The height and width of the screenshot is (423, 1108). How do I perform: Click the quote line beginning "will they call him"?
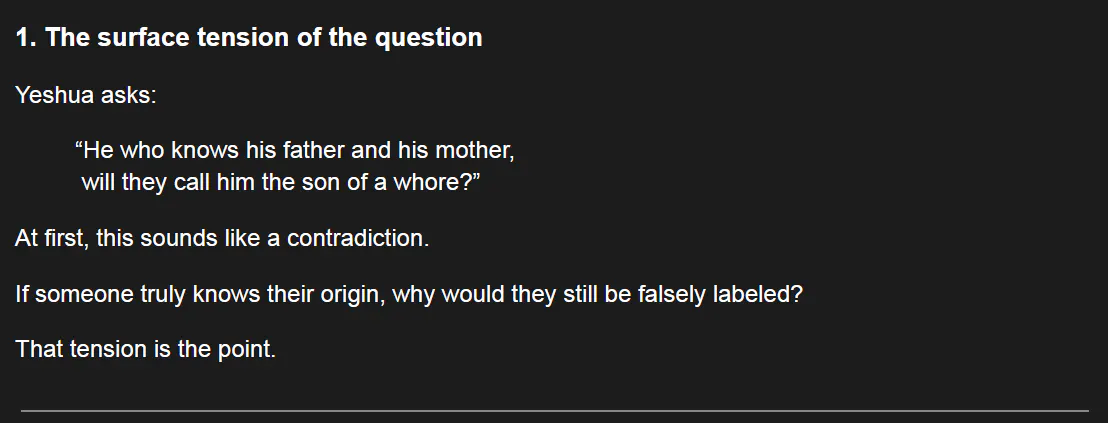click(x=282, y=184)
